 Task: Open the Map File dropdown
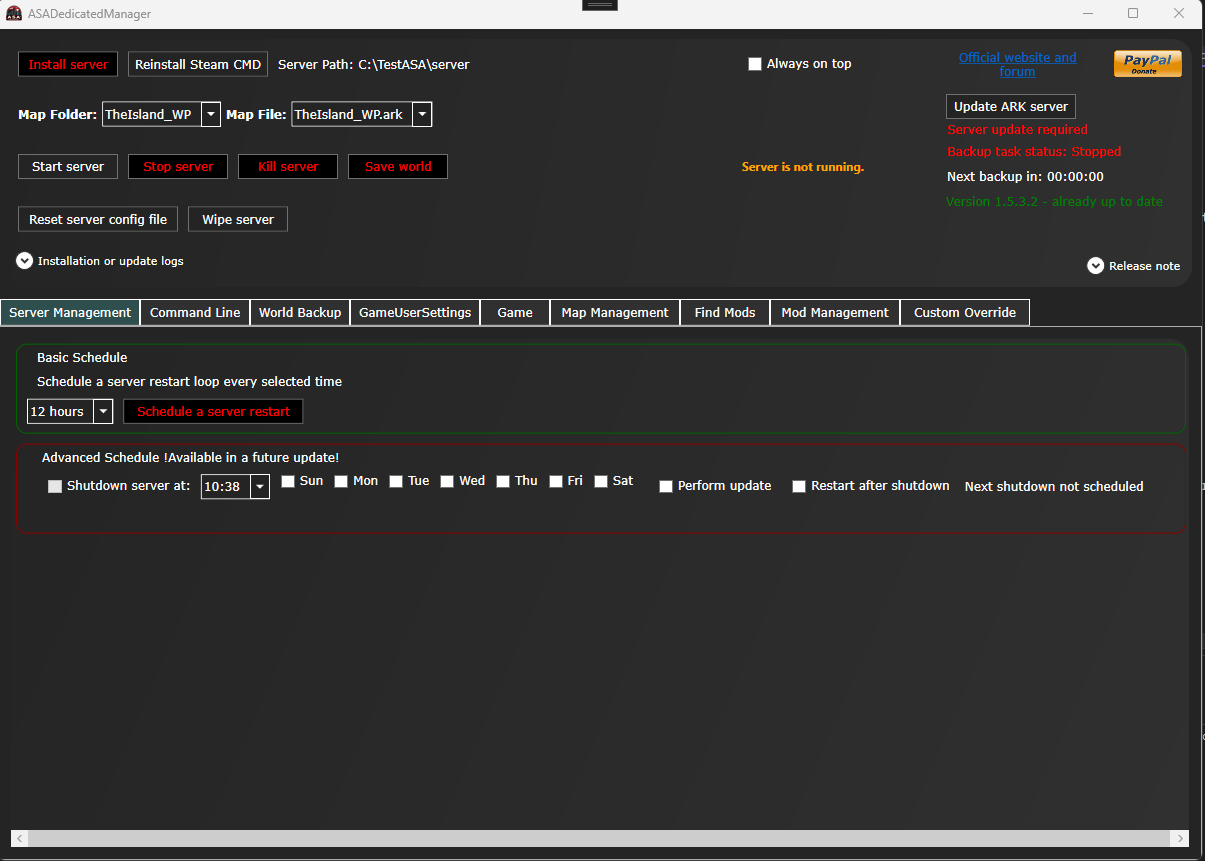coord(422,115)
